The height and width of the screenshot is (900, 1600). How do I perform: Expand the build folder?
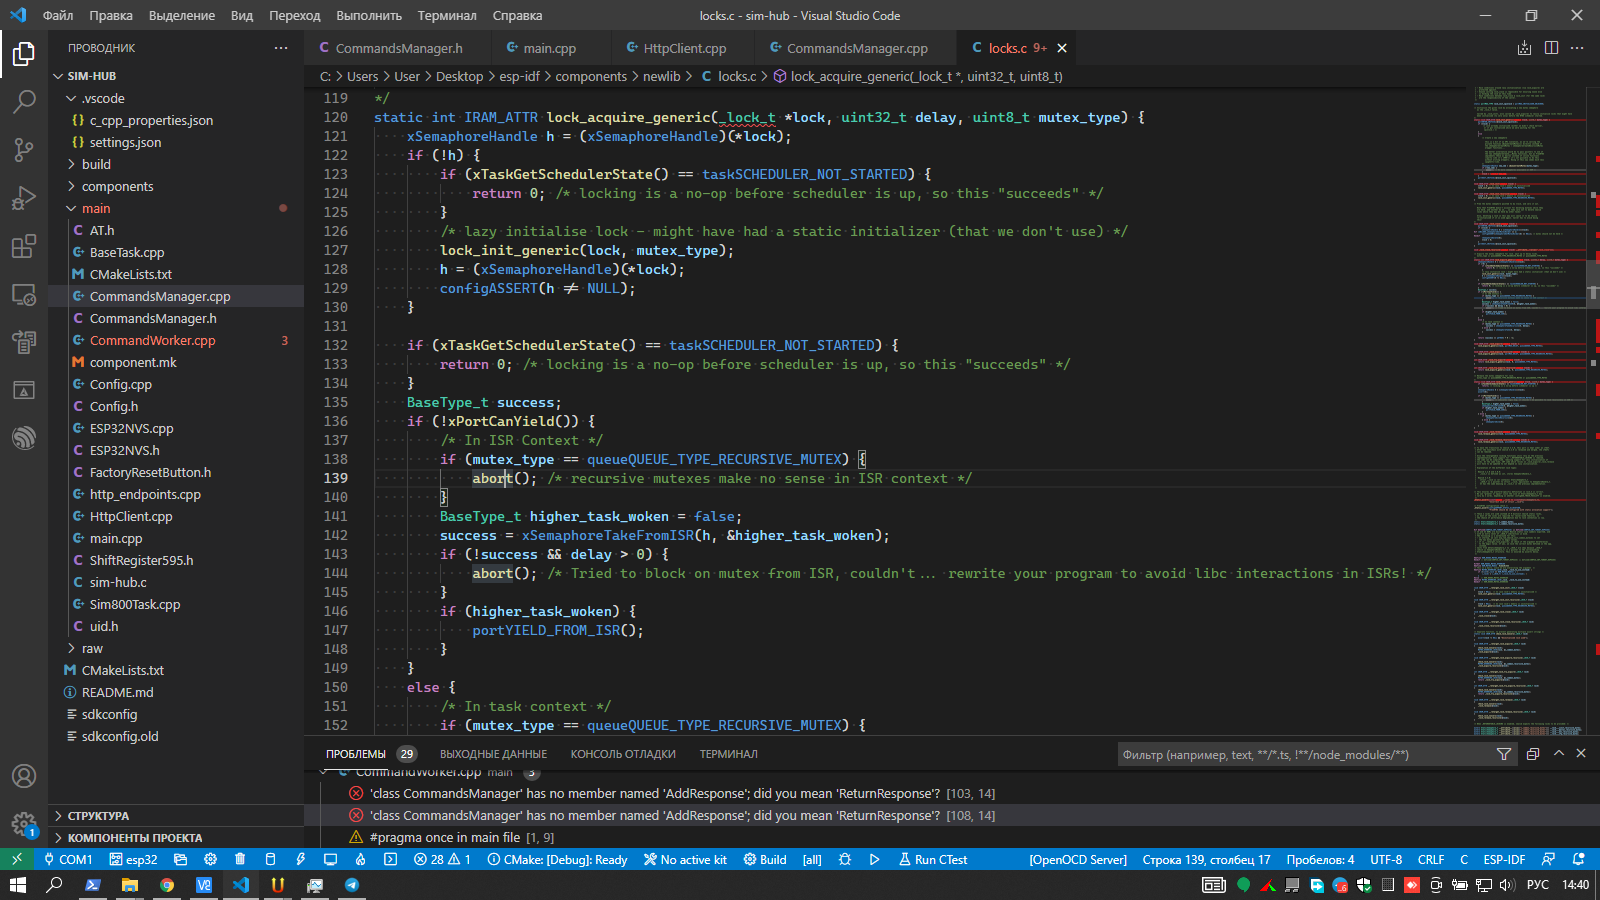click(x=96, y=164)
